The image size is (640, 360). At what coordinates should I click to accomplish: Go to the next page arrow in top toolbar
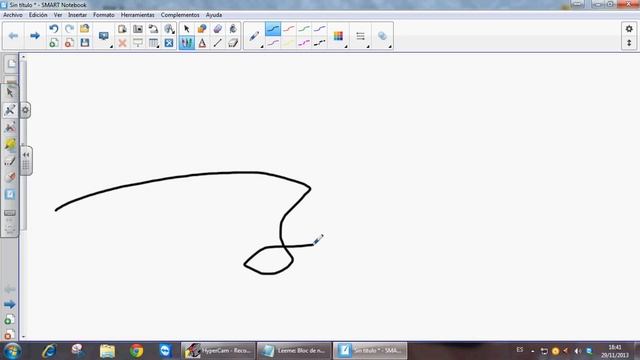(35, 36)
